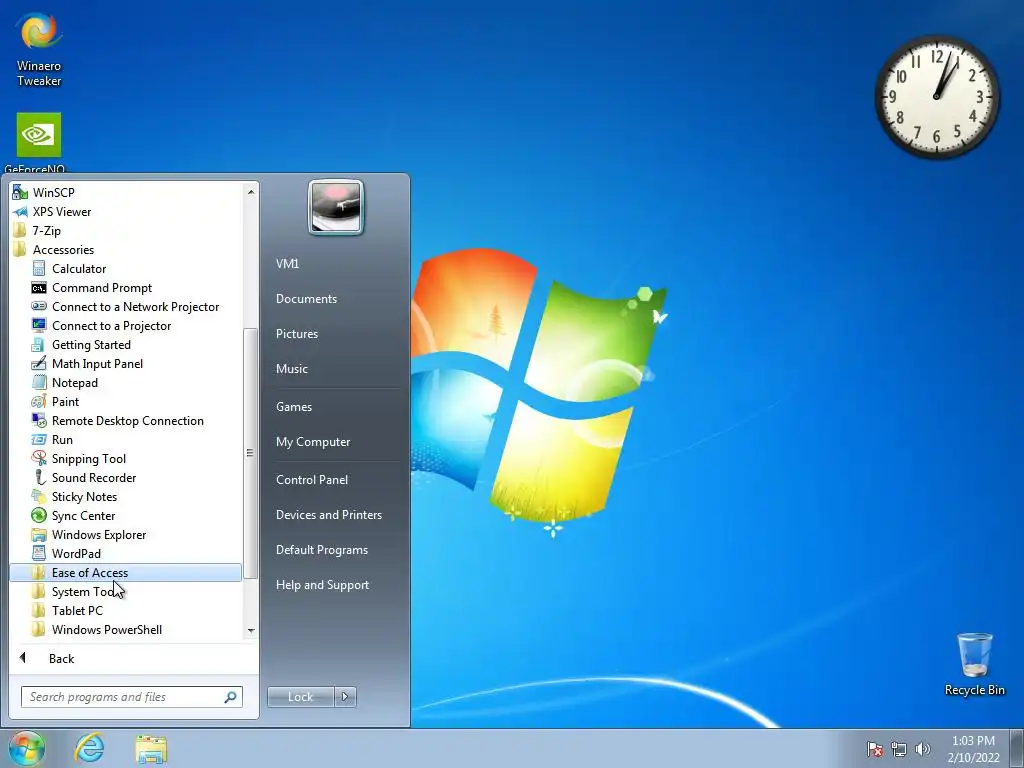Viewport: 1024px width, 768px height.
Task: Click the Internet Explorer taskbar icon
Action: pos(89,748)
